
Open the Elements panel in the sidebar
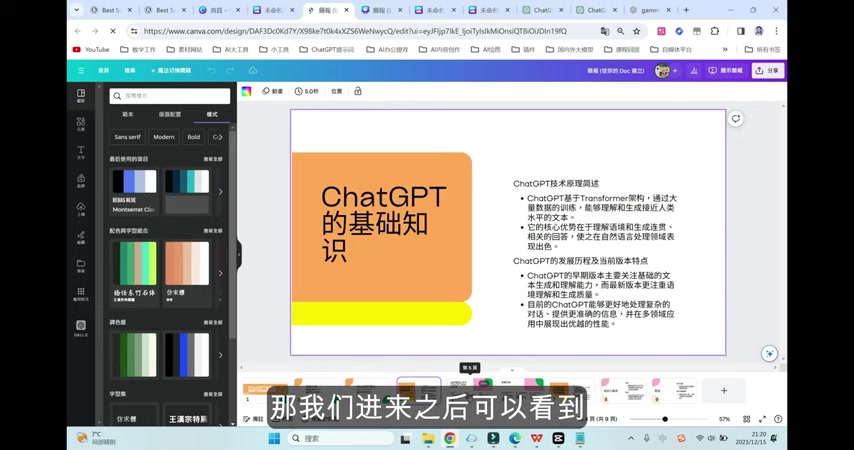81,124
